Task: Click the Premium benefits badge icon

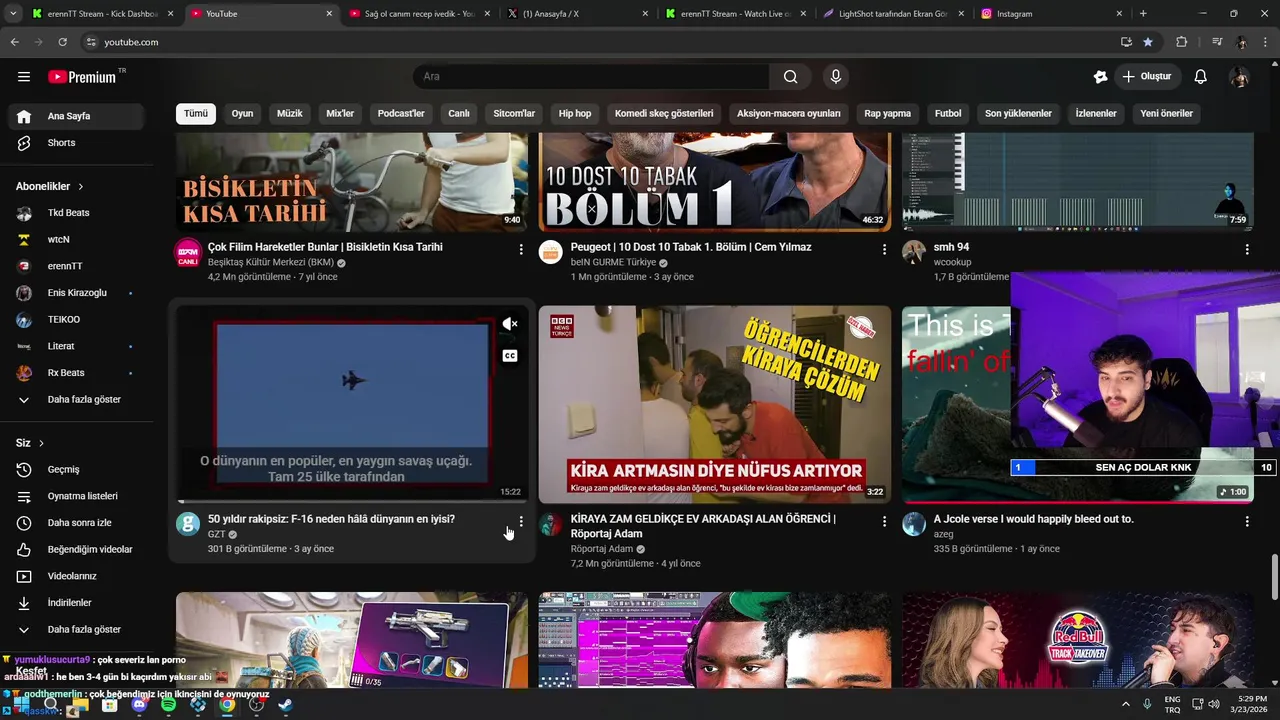Action: (1101, 77)
